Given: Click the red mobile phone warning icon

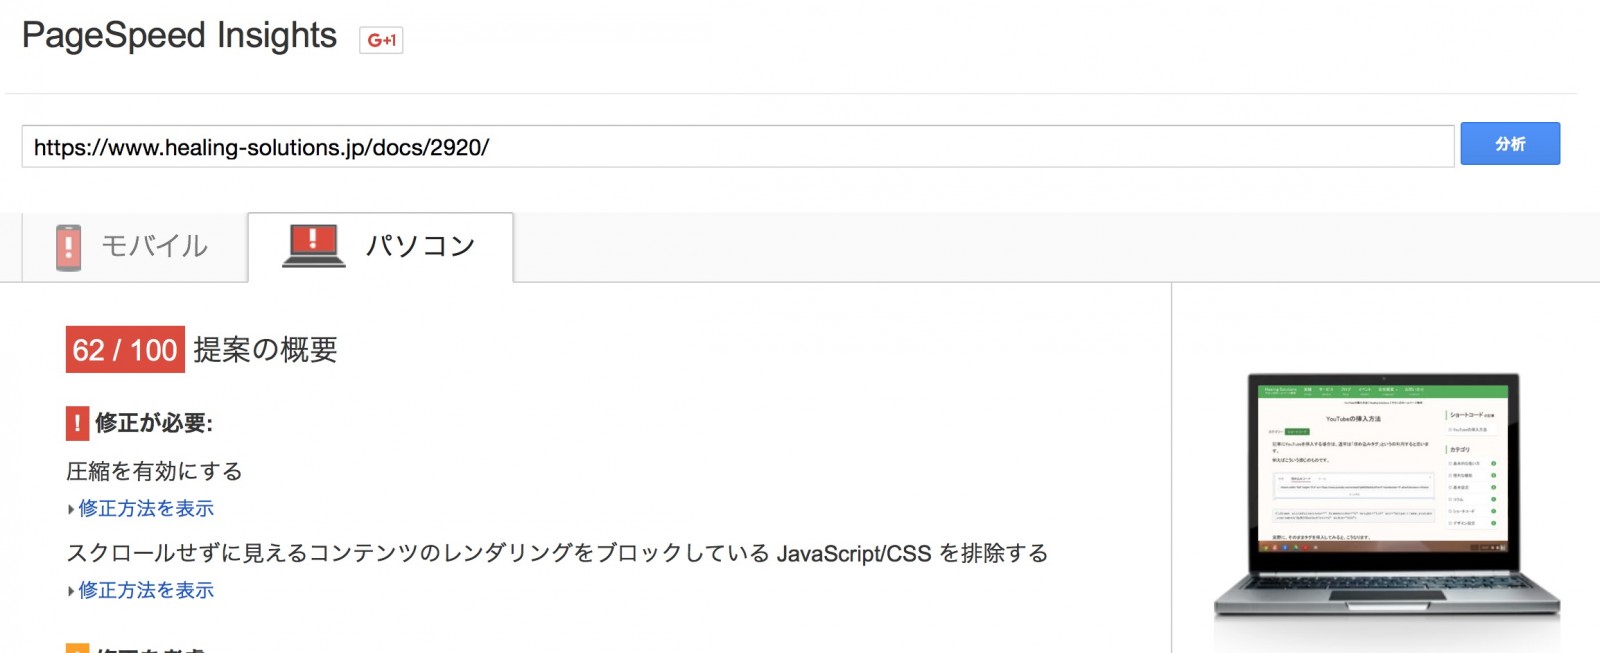Looking at the screenshot, I should tap(68, 247).
